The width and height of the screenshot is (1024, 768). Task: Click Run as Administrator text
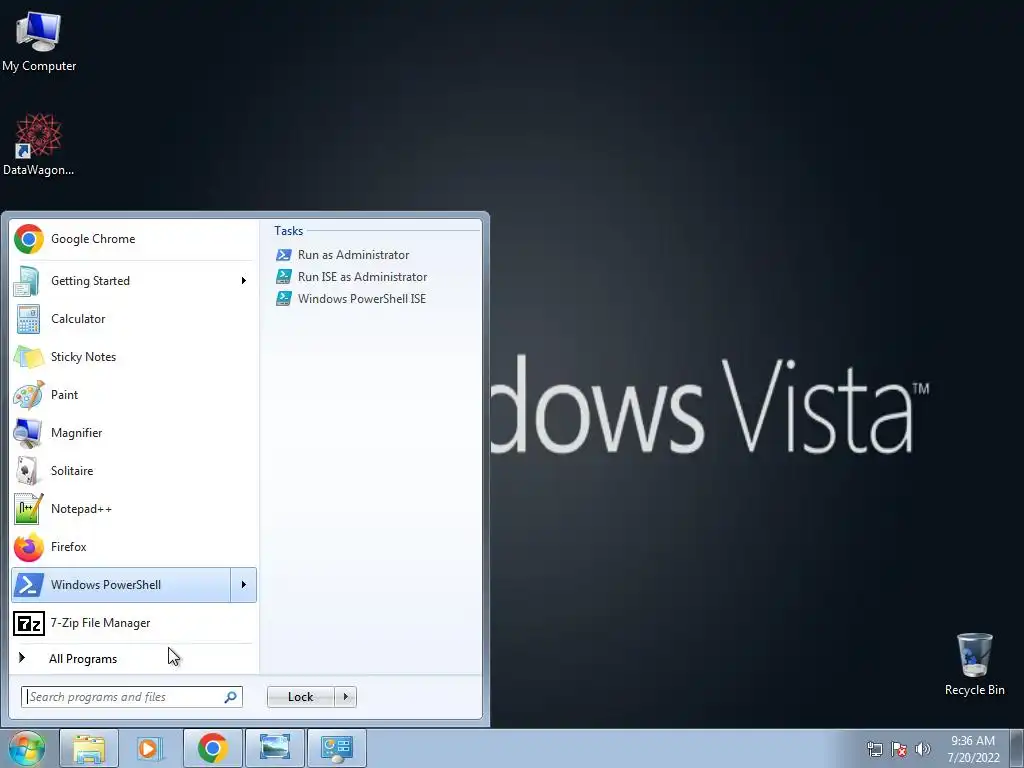[x=353, y=255]
